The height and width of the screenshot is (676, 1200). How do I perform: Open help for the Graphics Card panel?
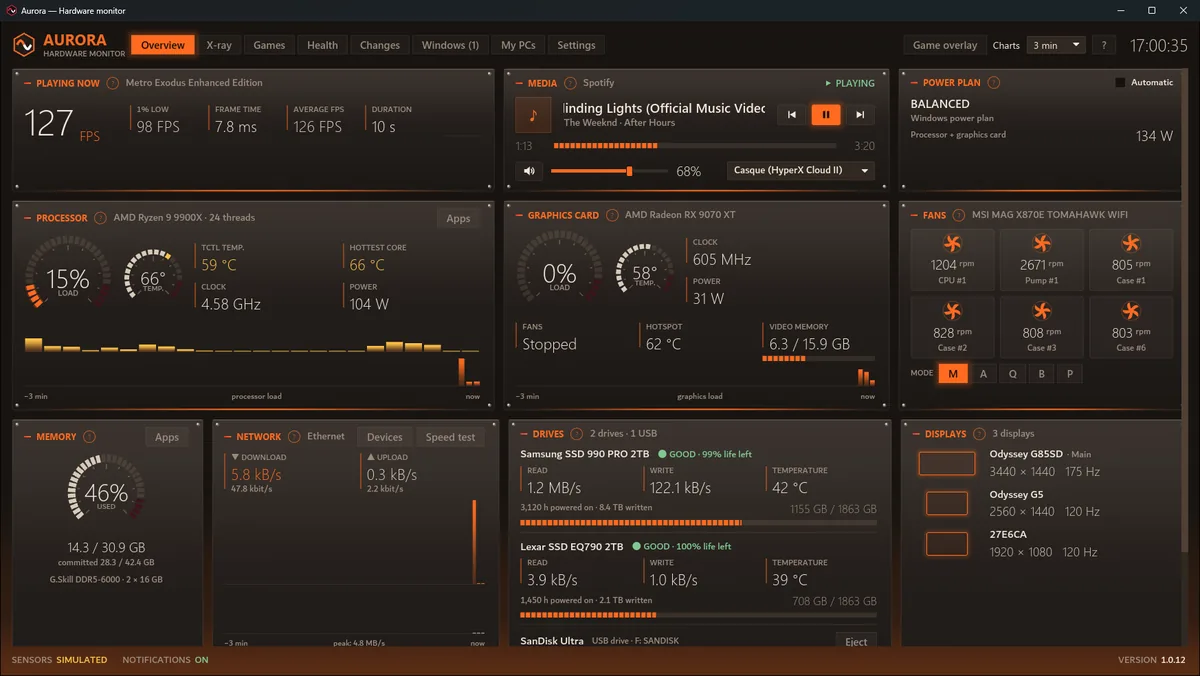click(x=611, y=215)
